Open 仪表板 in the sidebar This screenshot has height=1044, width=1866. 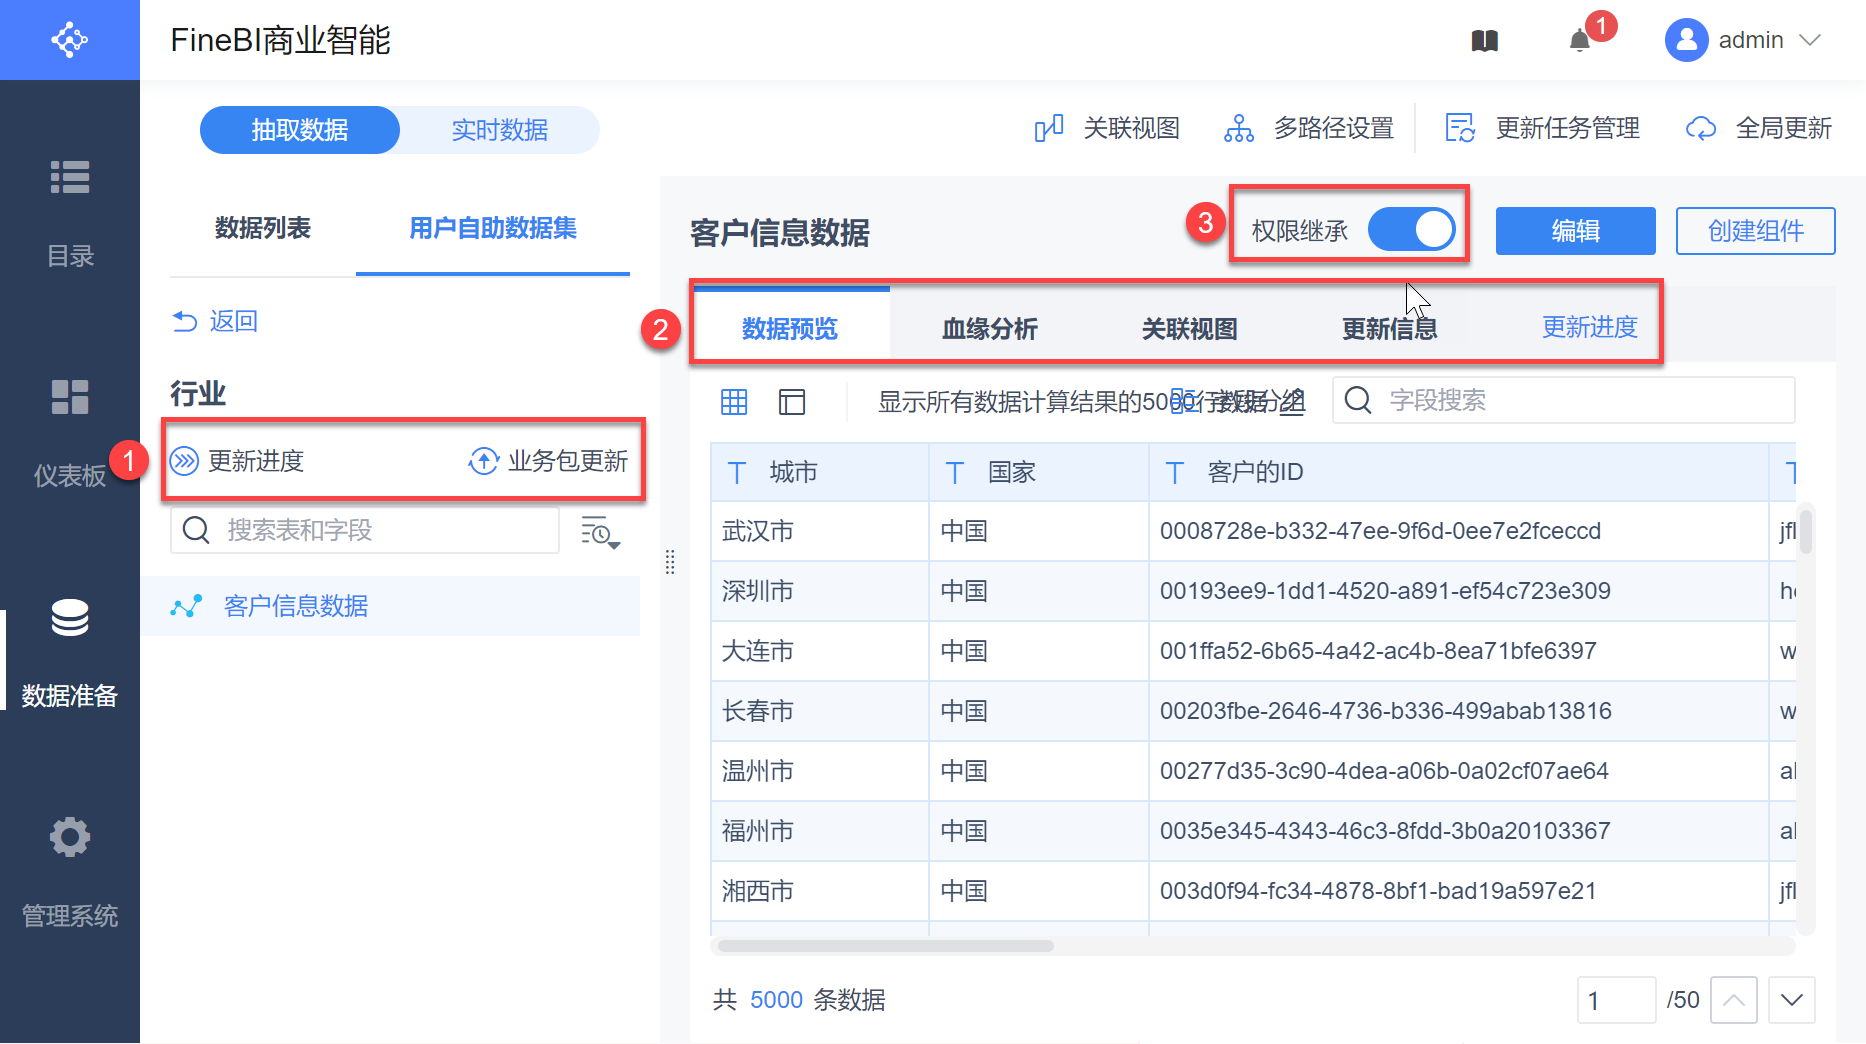pyautogui.click(x=70, y=433)
